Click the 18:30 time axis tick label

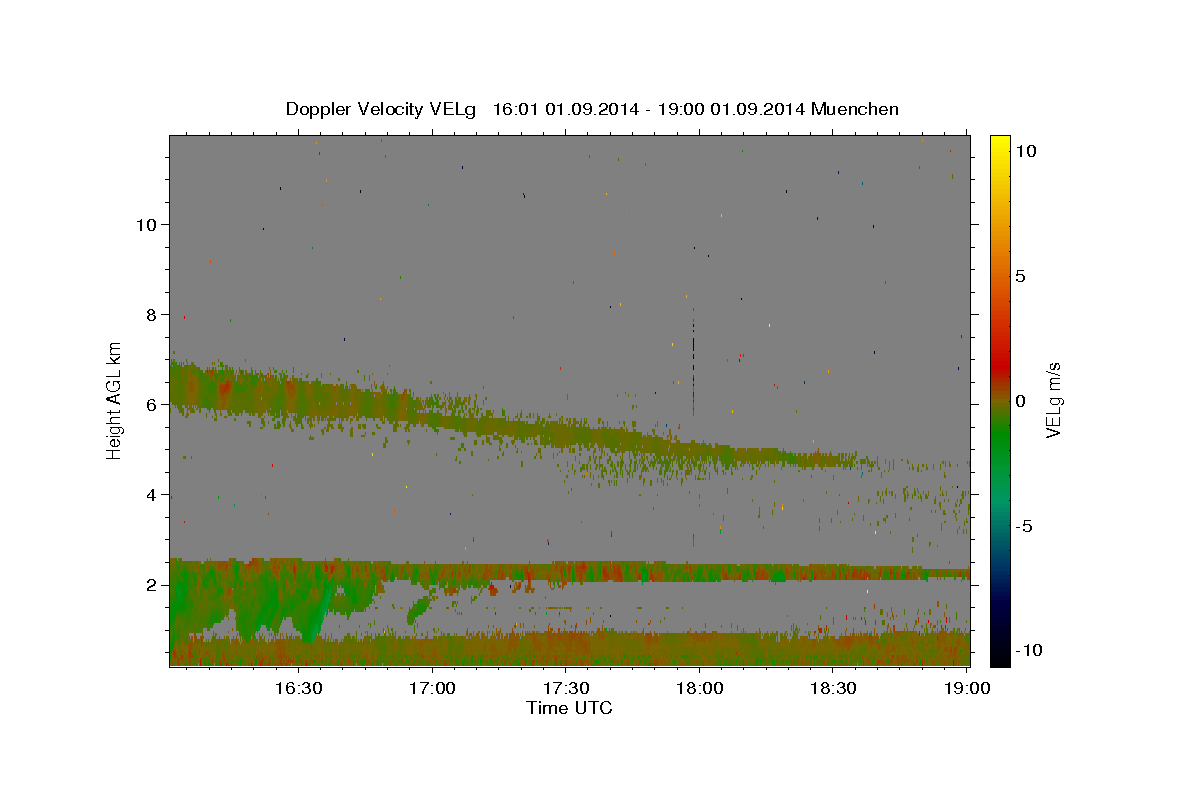pos(832,689)
